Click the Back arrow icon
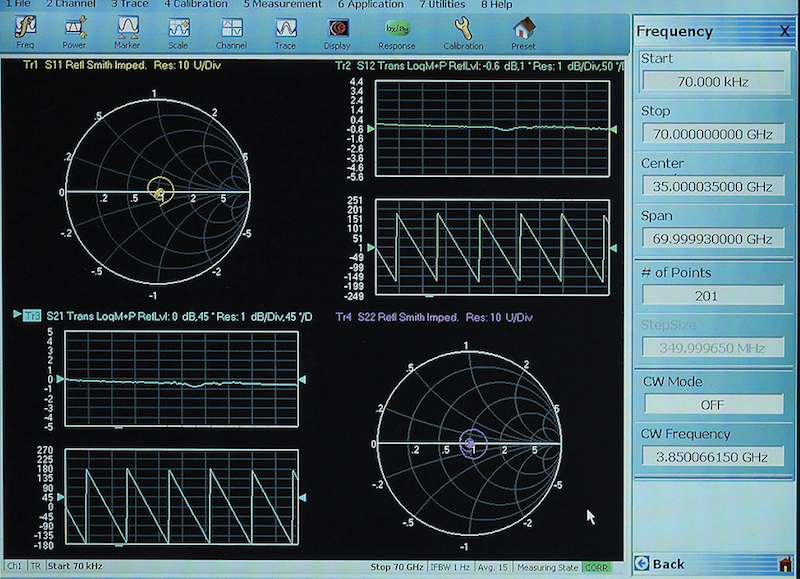800x579 pixels. tap(642, 563)
